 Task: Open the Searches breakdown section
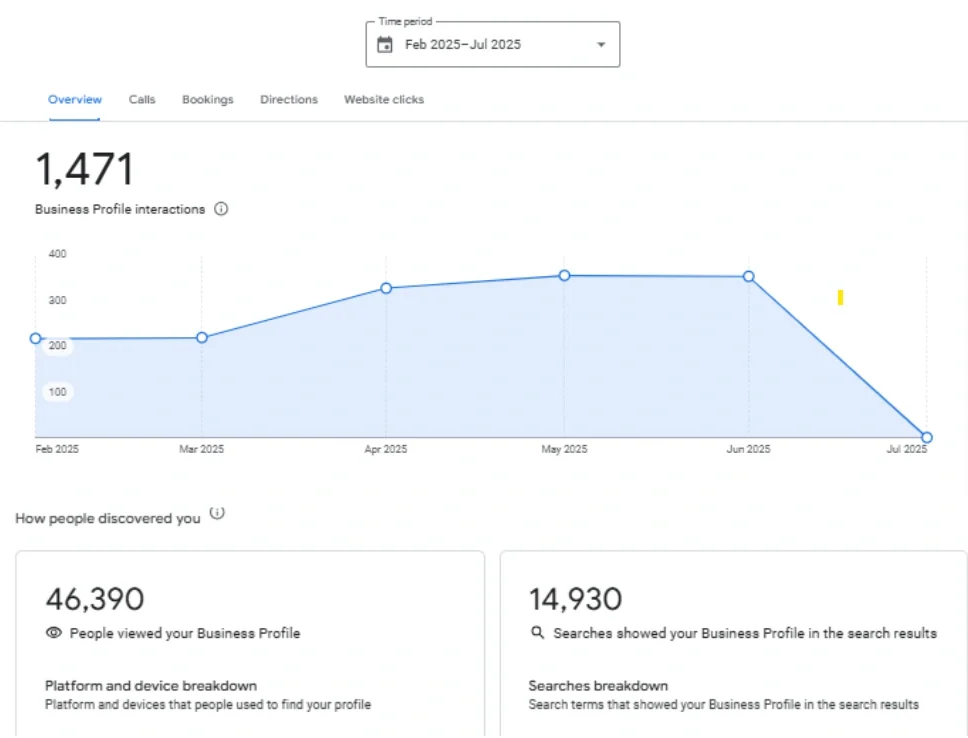point(598,686)
